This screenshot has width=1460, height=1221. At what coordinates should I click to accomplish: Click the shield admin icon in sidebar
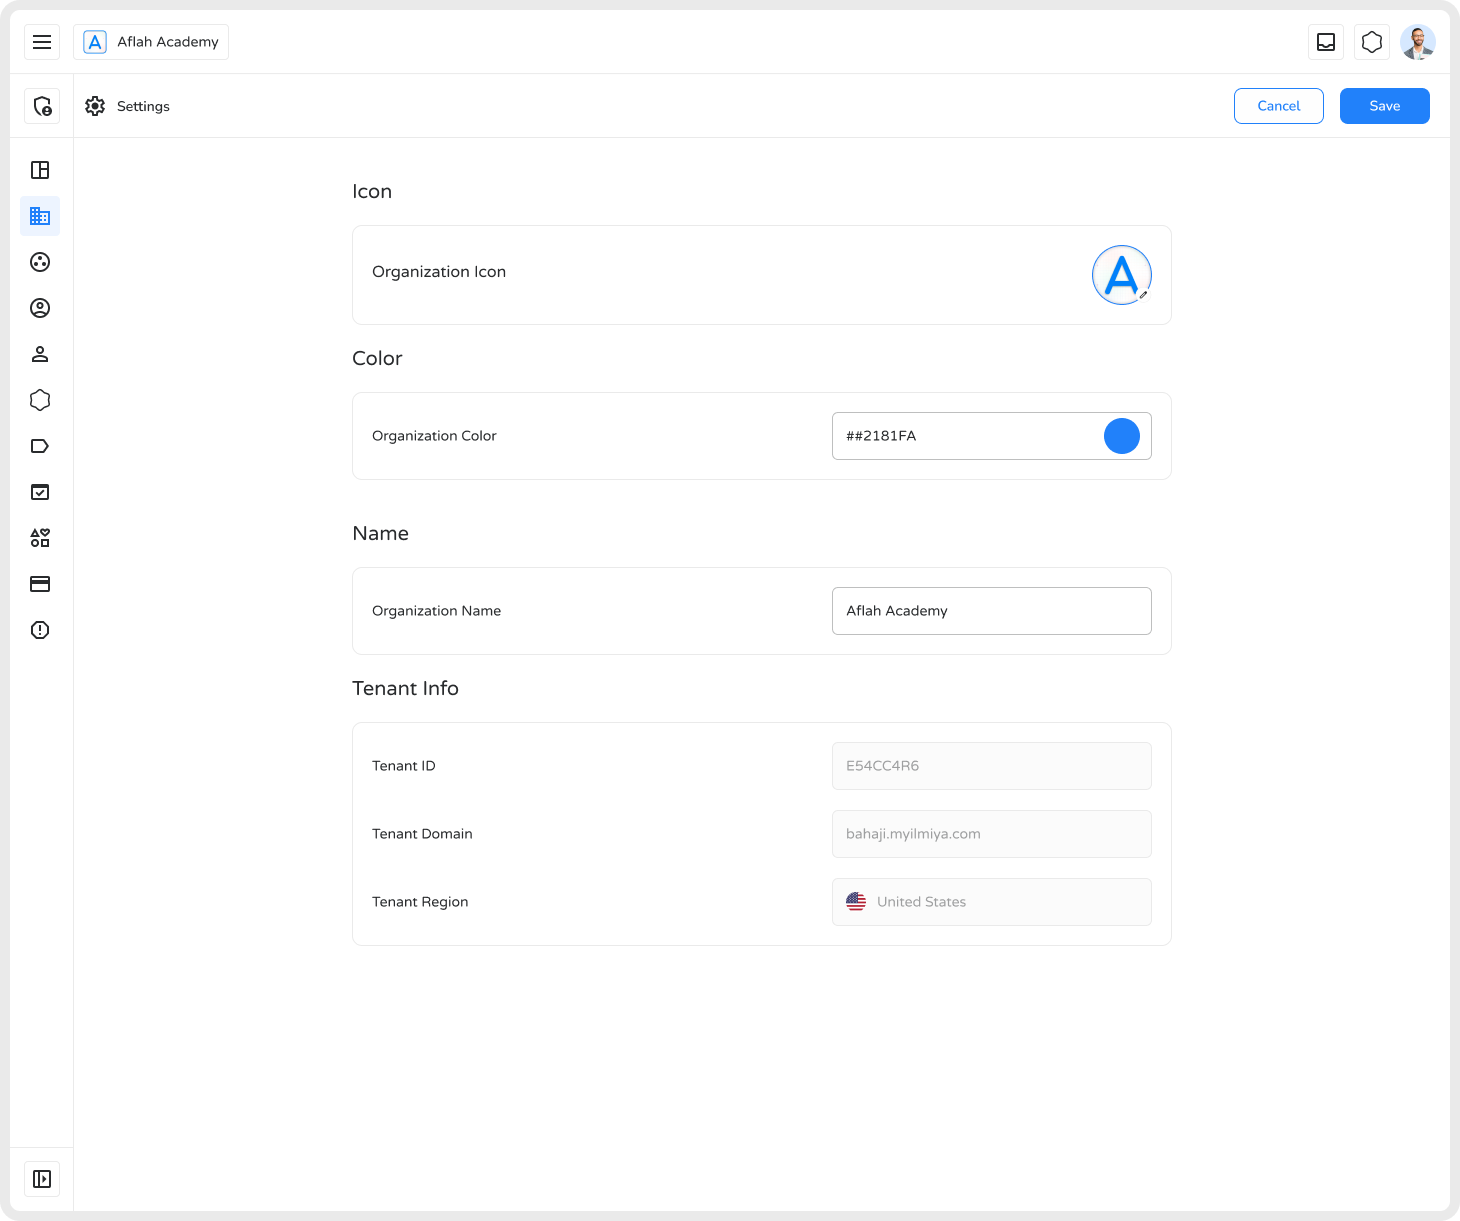coord(42,106)
